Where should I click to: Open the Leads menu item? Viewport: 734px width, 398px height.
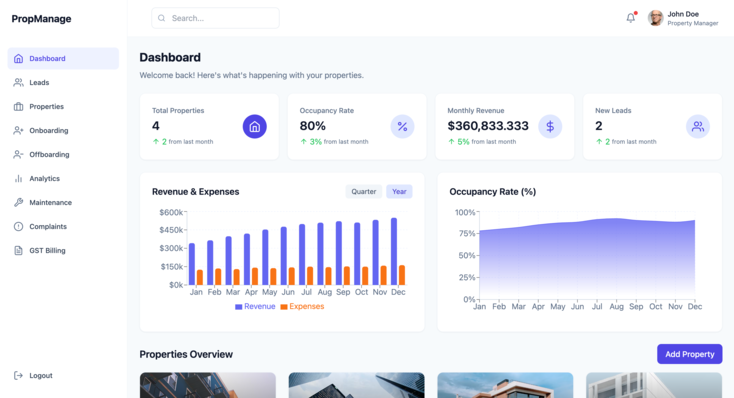pyautogui.click(x=63, y=82)
